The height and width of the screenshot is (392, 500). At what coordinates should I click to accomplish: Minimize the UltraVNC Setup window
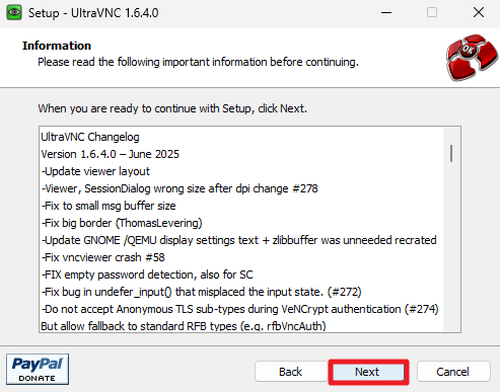(x=386, y=13)
